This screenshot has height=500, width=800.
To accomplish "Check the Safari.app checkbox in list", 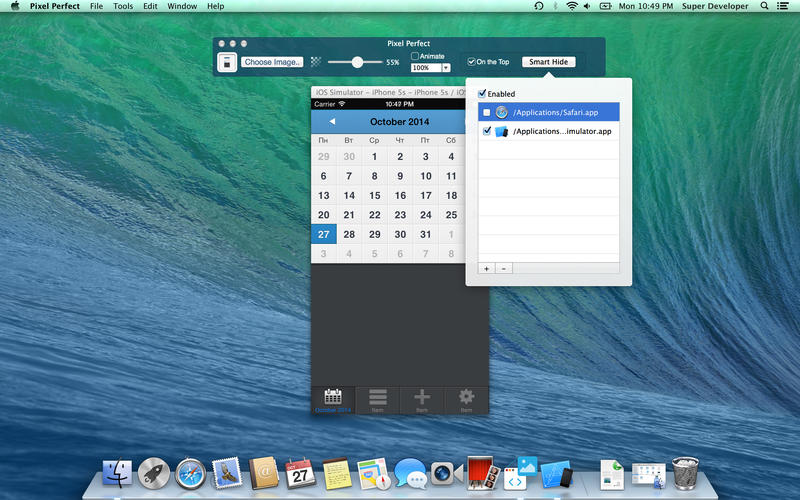I will [486, 112].
